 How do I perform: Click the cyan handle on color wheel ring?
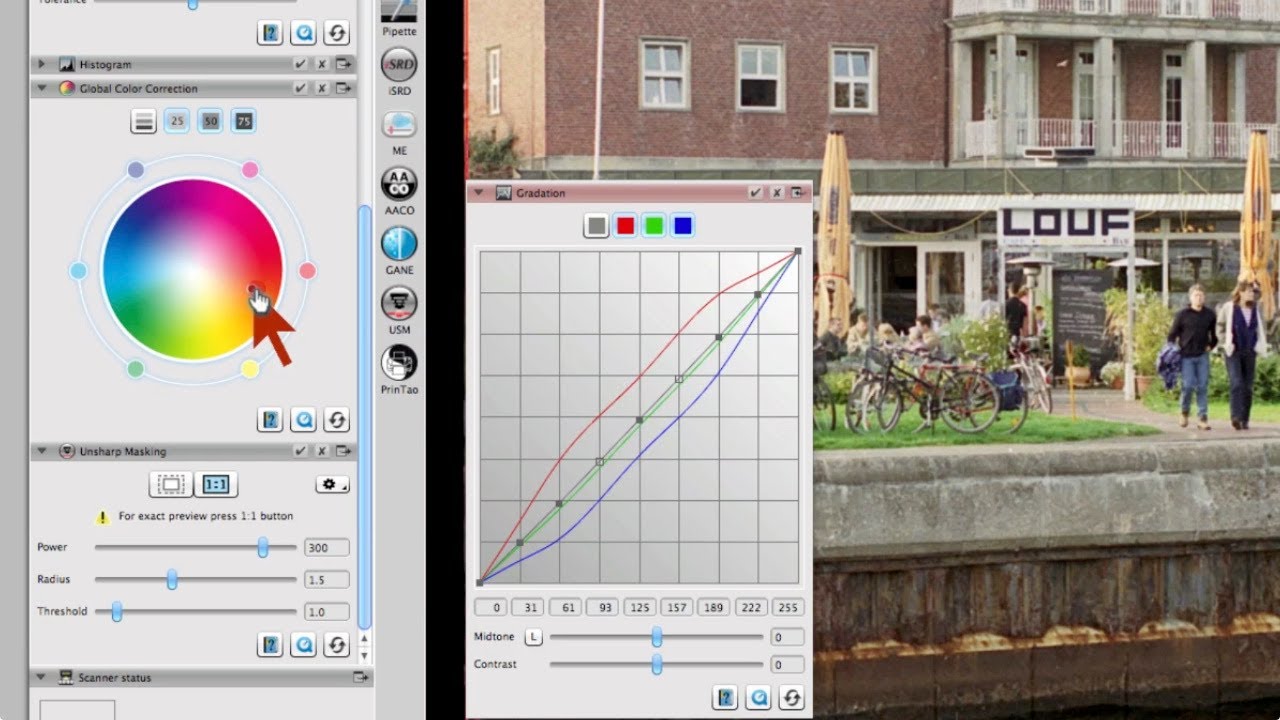coord(78,271)
